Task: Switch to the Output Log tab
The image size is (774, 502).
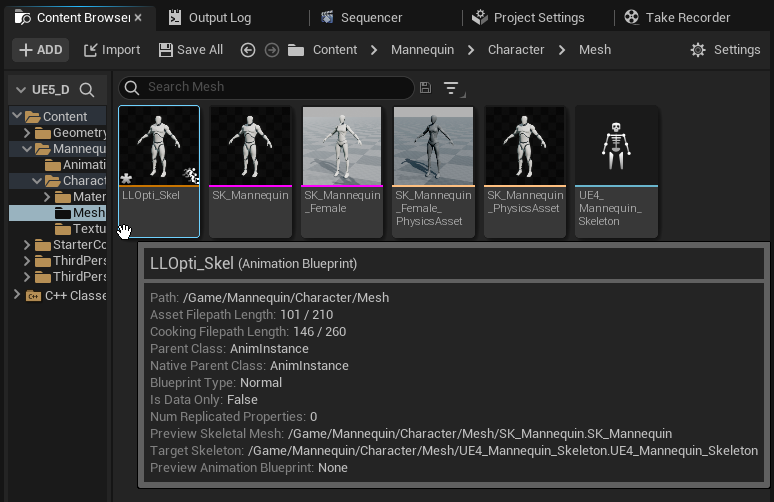Action: click(x=210, y=18)
